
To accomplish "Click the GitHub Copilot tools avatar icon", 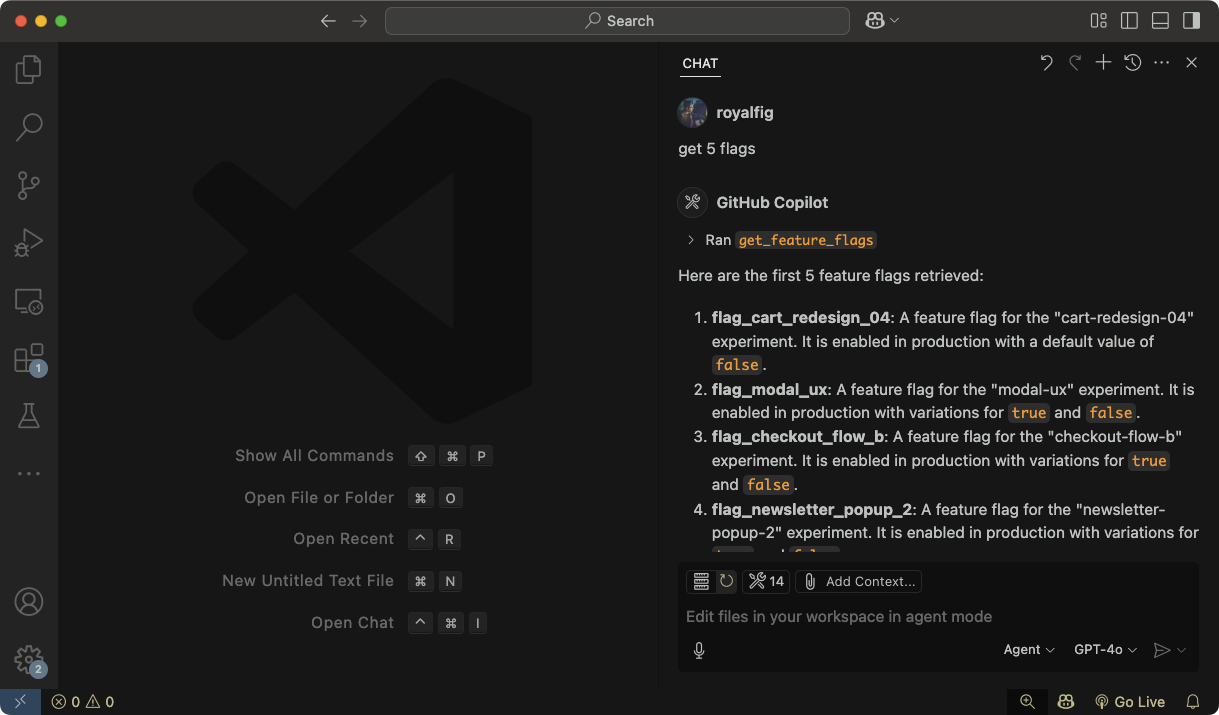I will click(x=693, y=202).
